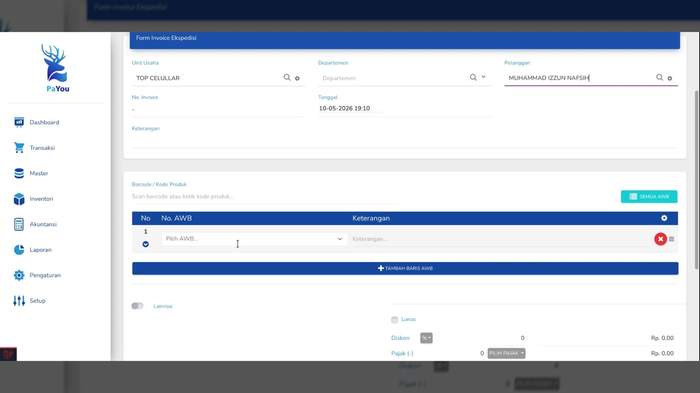Screen dimensions: 700x393
Task: Search Pelanggan with magnifier icon
Action: click(x=659, y=78)
